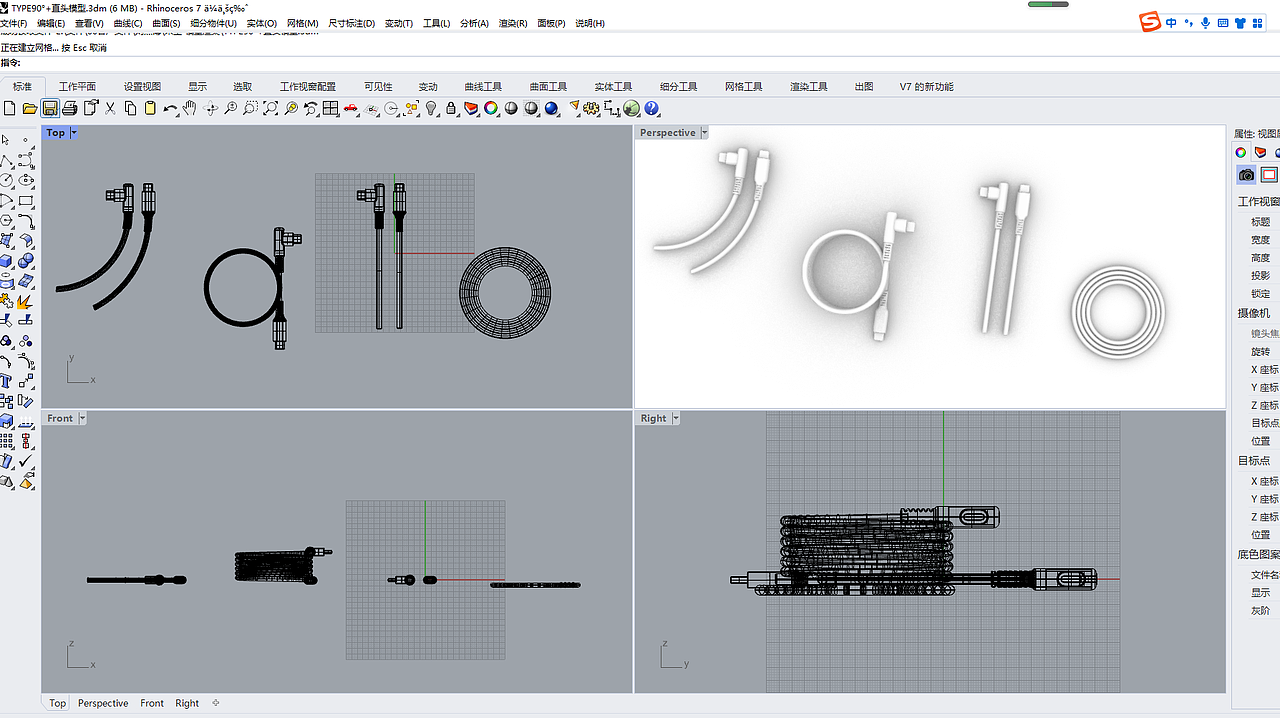Image resolution: width=1280 pixels, height=718 pixels.
Task: Click the light bulb visibility icon
Action: pos(431,108)
